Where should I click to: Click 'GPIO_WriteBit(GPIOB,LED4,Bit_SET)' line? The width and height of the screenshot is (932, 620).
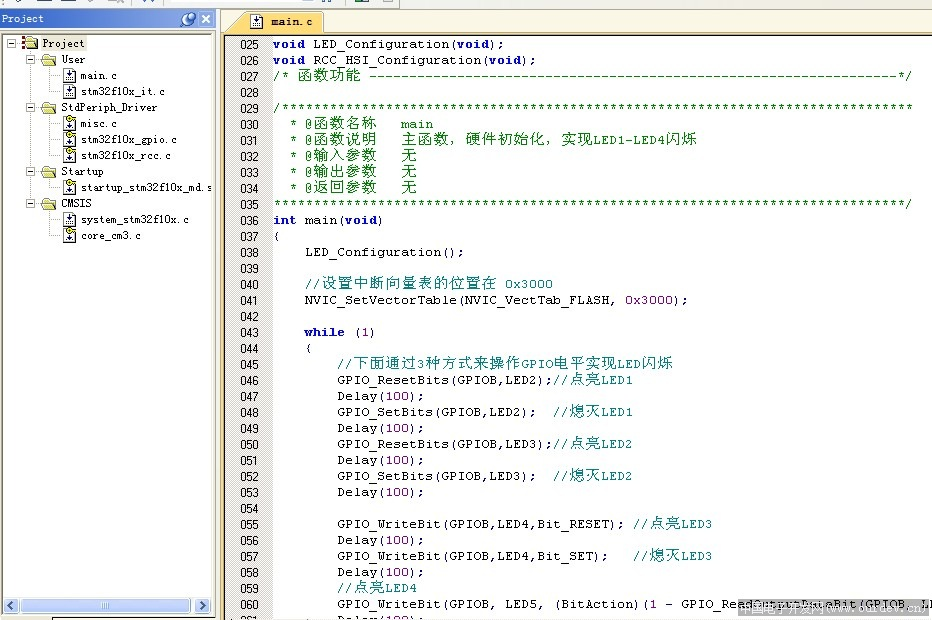pos(473,557)
